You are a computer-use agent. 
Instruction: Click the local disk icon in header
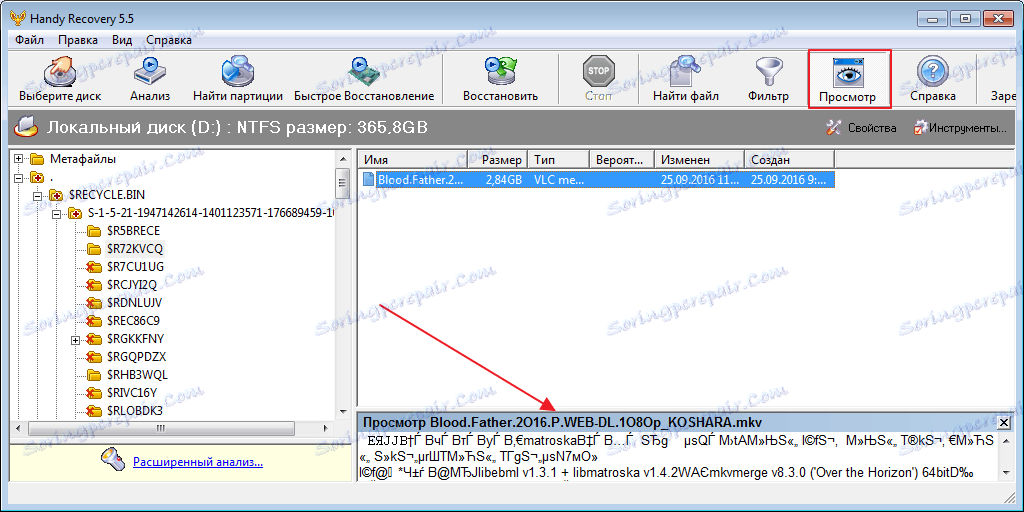pyautogui.click(x=27, y=127)
